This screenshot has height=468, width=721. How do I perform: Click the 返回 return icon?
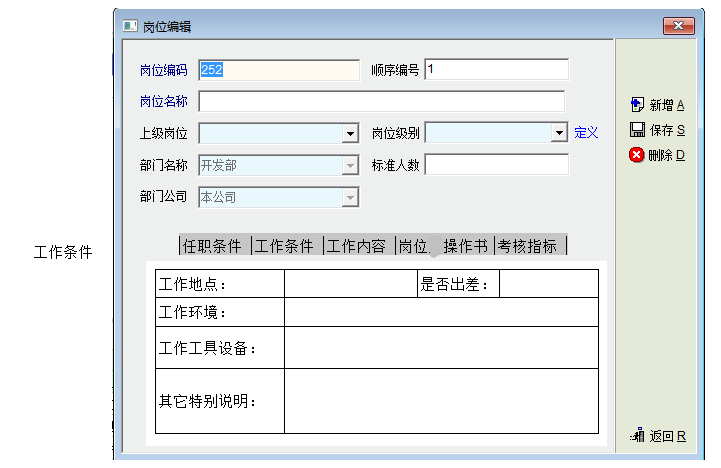tap(637, 435)
